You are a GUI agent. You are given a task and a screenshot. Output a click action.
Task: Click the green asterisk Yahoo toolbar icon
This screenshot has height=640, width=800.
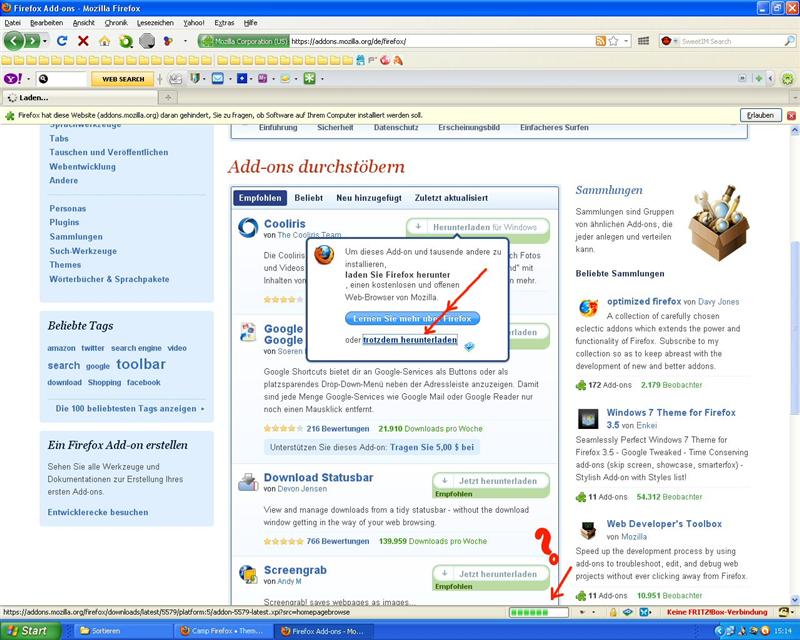(x=310, y=79)
